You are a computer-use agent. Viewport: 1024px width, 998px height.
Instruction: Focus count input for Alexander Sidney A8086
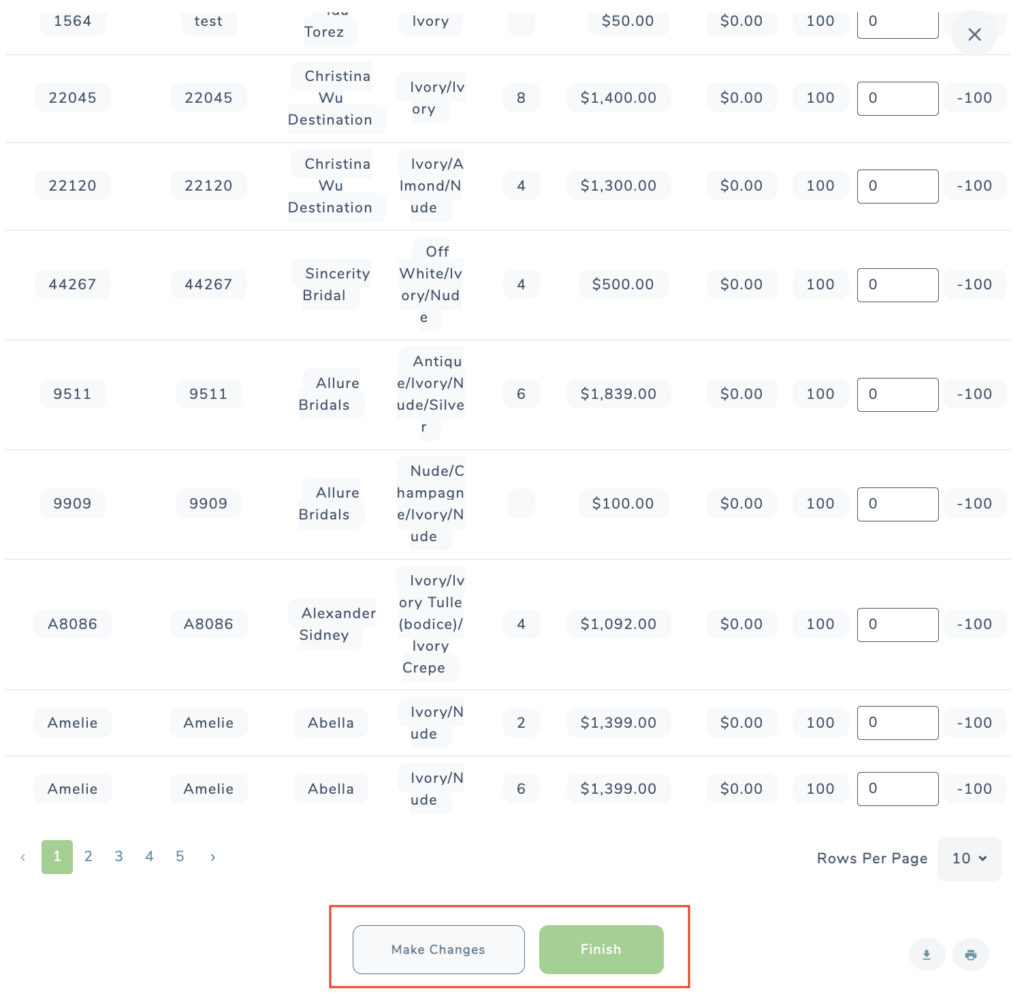897,624
